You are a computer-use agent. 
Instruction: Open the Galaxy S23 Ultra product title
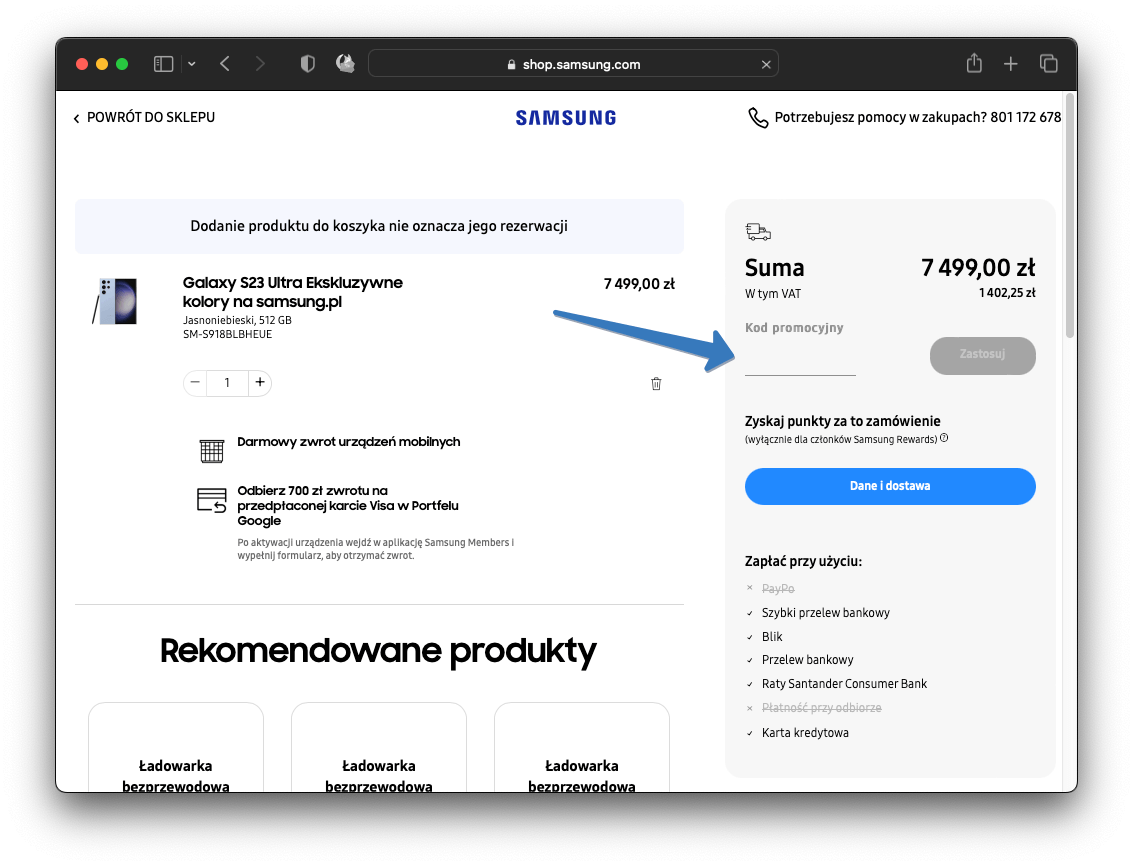tap(292, 292)
